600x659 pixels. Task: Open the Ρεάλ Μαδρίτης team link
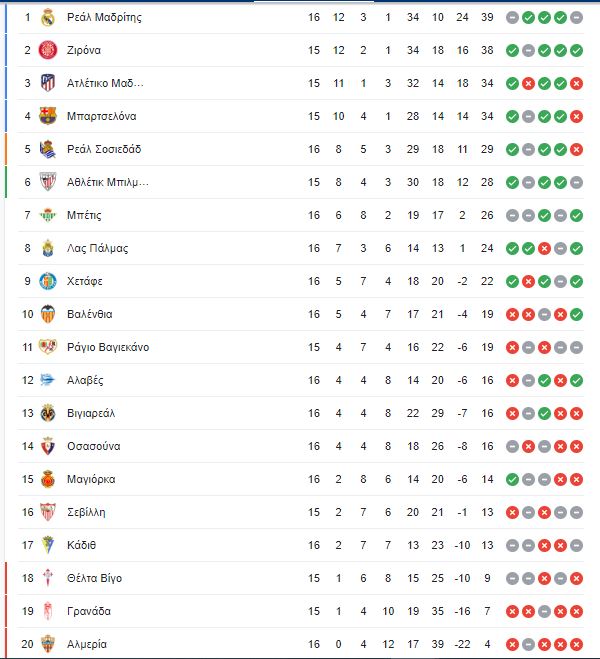(104, 18)
